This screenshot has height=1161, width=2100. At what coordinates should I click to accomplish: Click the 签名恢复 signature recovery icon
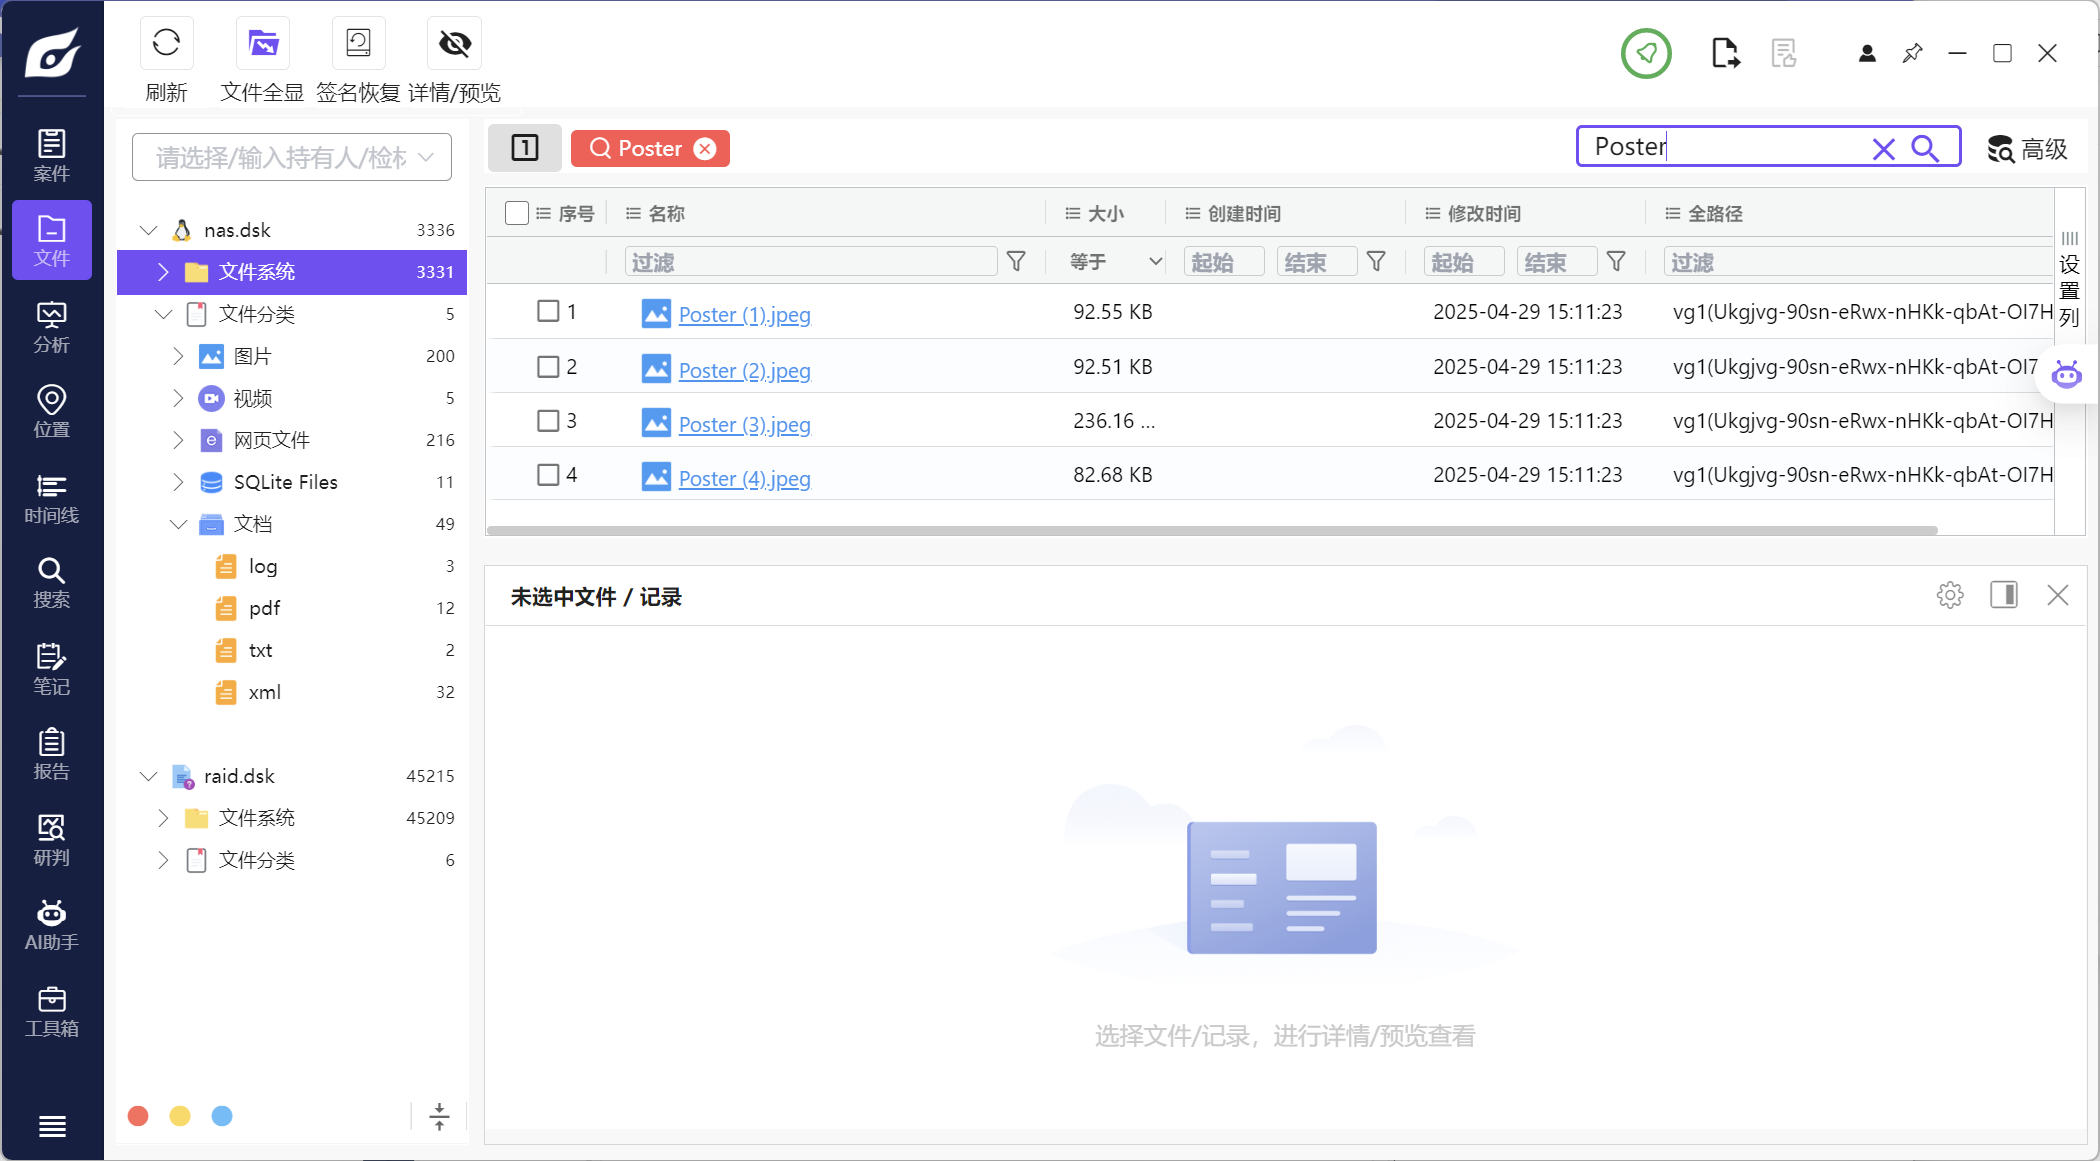click(x=358, y=43)
